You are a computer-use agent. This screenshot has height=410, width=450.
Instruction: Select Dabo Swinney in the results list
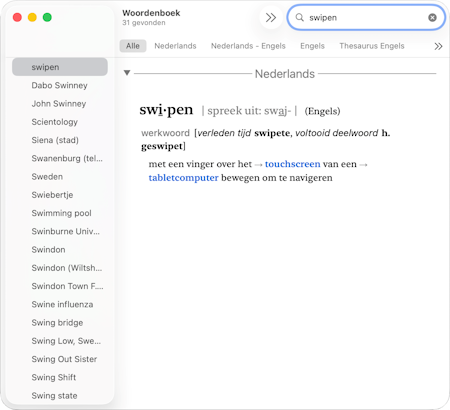[60, 85]
